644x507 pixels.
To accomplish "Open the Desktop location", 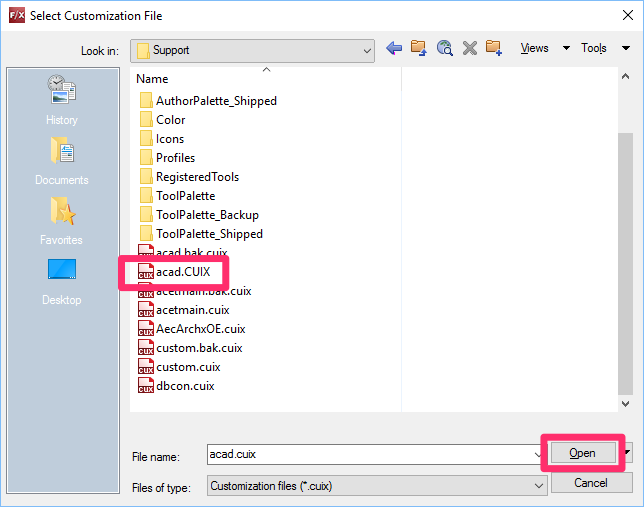I will pos(62,281).
